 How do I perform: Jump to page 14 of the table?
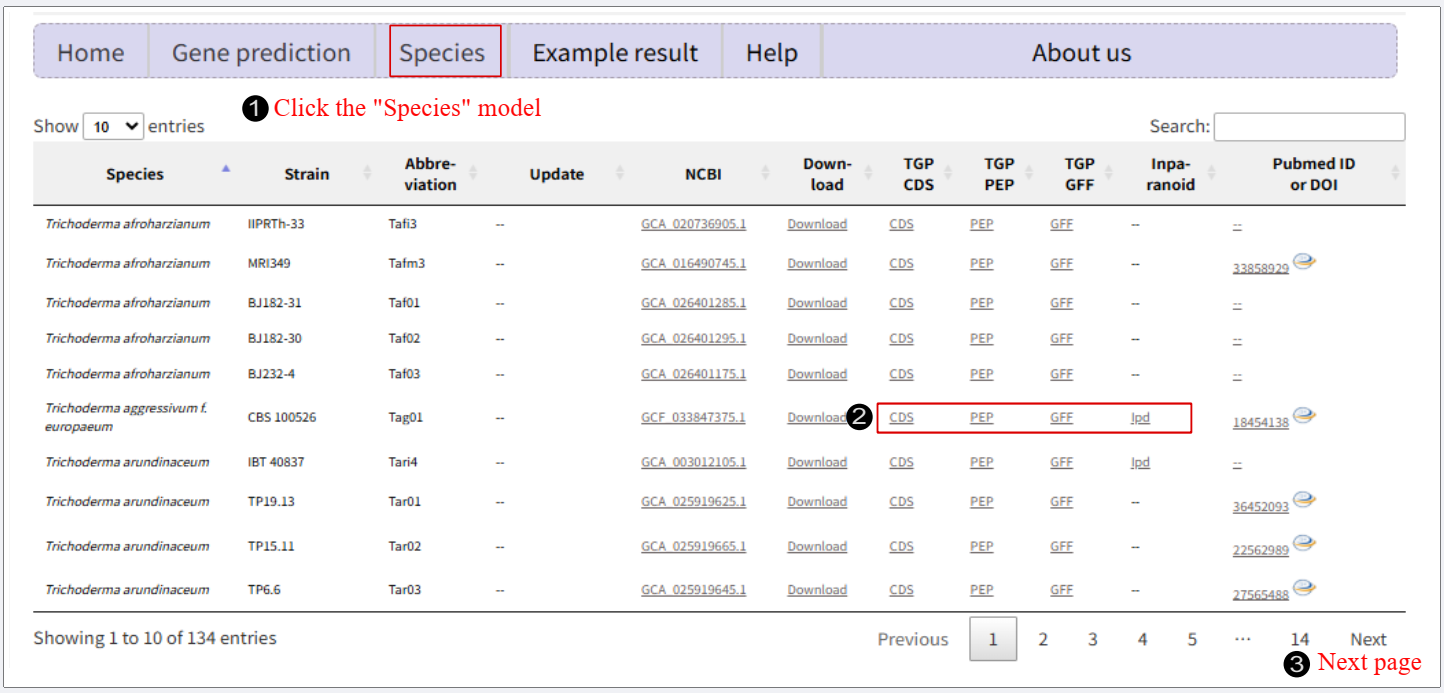point(1299,639)
